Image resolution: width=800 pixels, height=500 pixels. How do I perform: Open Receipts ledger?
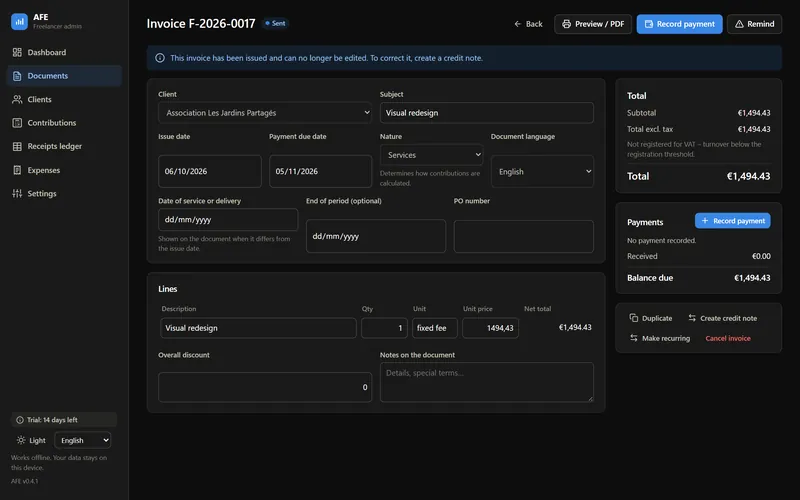point(64,146)
